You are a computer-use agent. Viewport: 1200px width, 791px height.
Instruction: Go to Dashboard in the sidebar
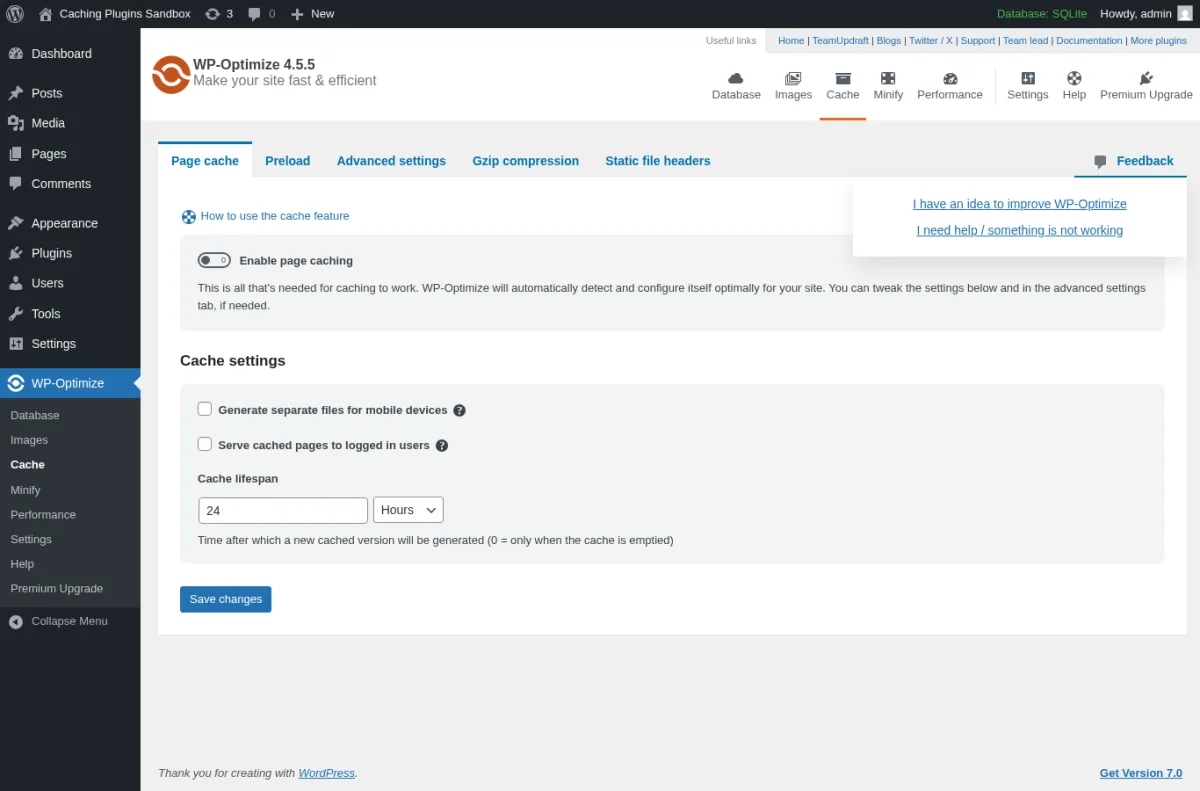[x=70, y=54]
